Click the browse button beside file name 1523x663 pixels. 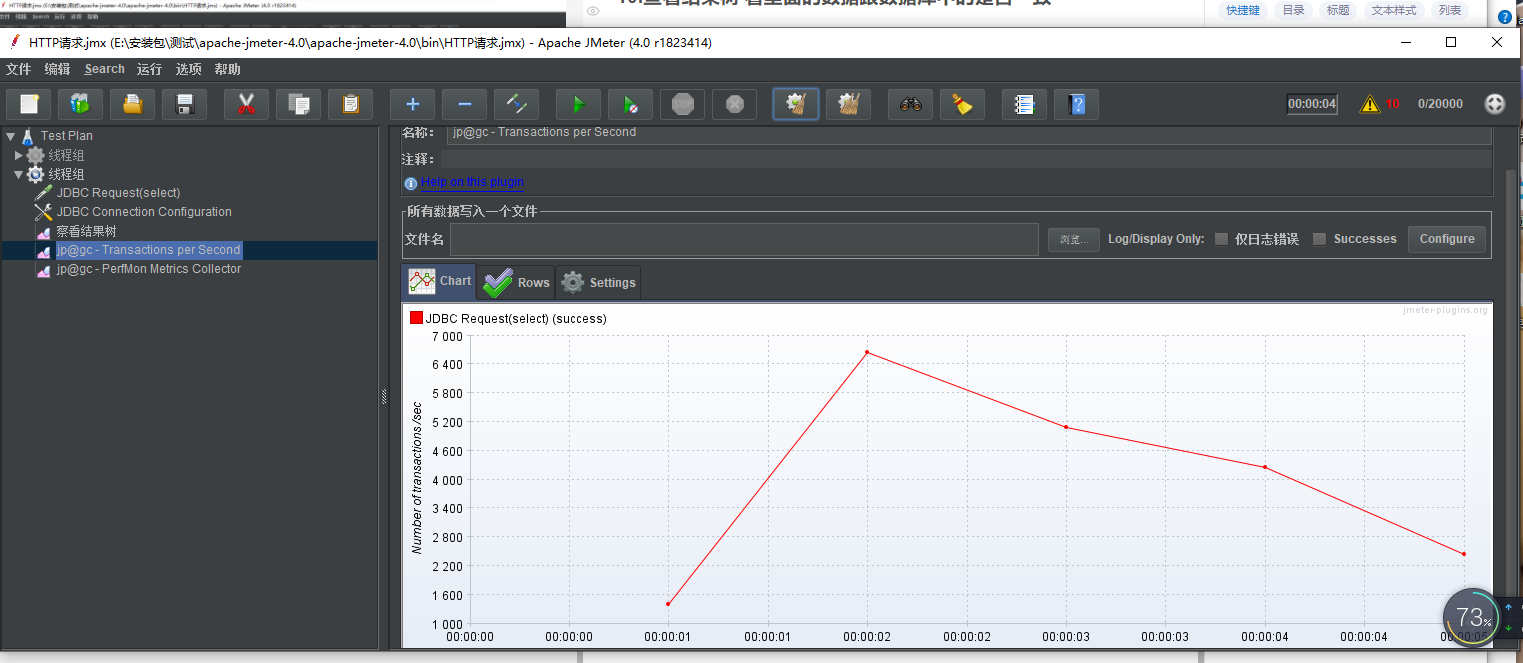pos(1074,240)
